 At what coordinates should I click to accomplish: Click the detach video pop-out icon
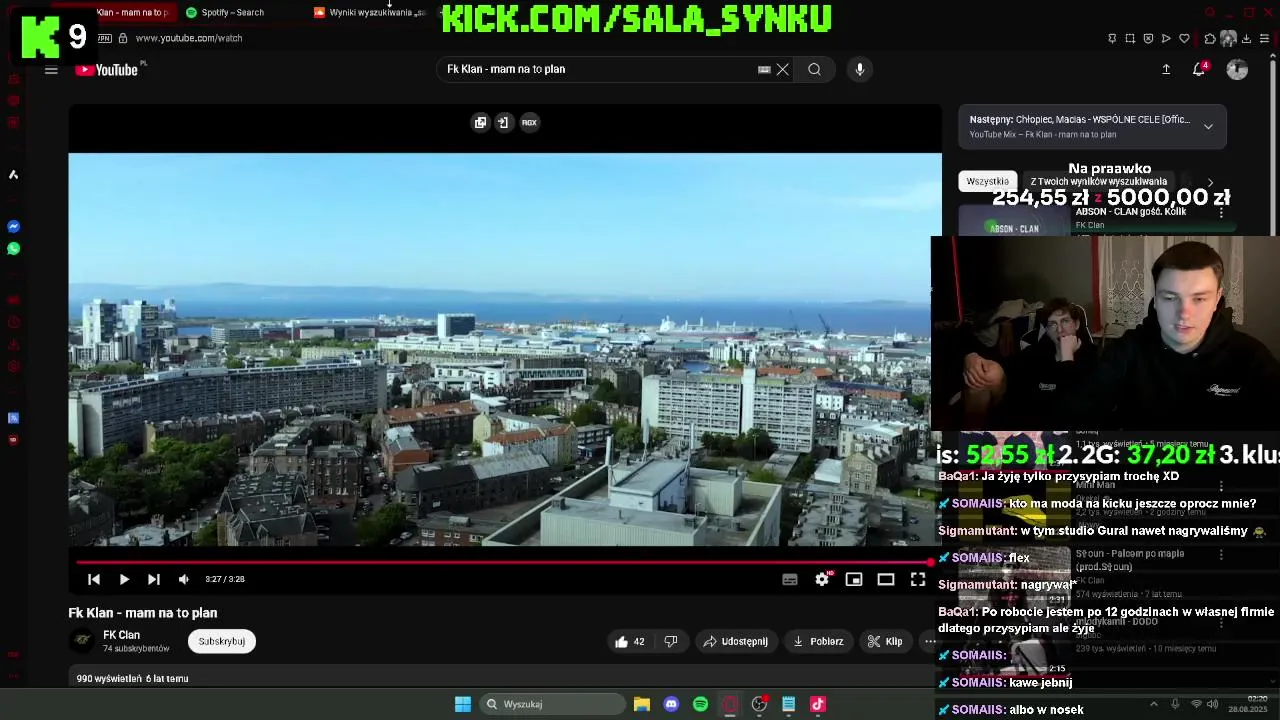481,122
